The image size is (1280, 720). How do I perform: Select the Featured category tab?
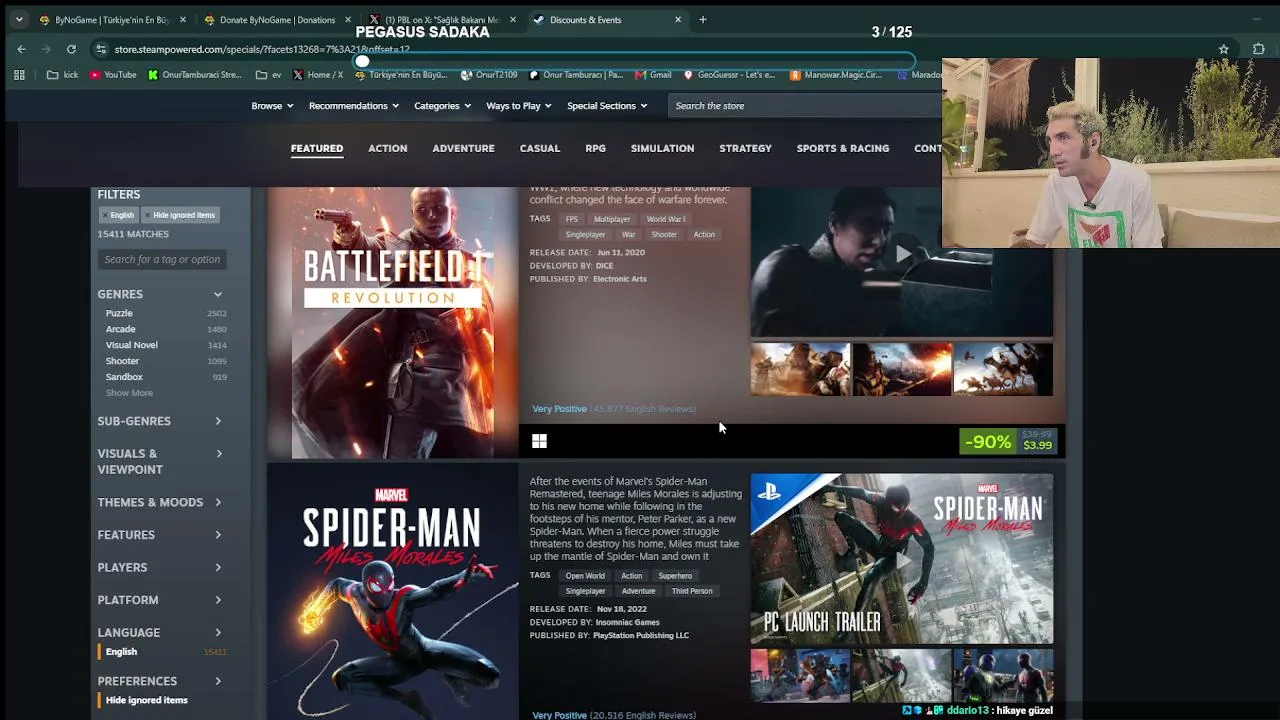[317, 148]
